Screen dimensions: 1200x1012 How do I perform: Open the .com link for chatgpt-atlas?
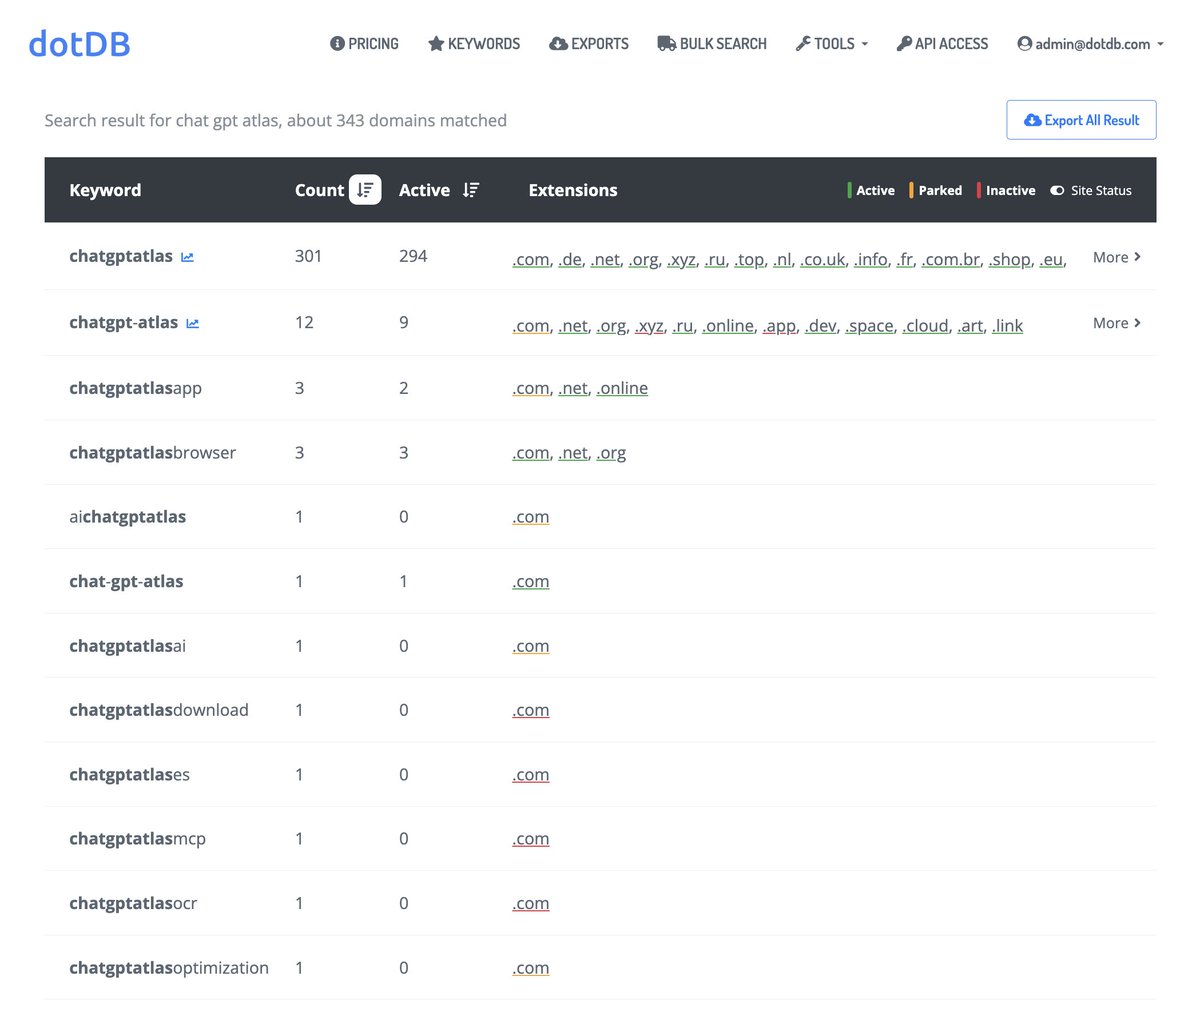pyautogui.click(x=529, y=325)
